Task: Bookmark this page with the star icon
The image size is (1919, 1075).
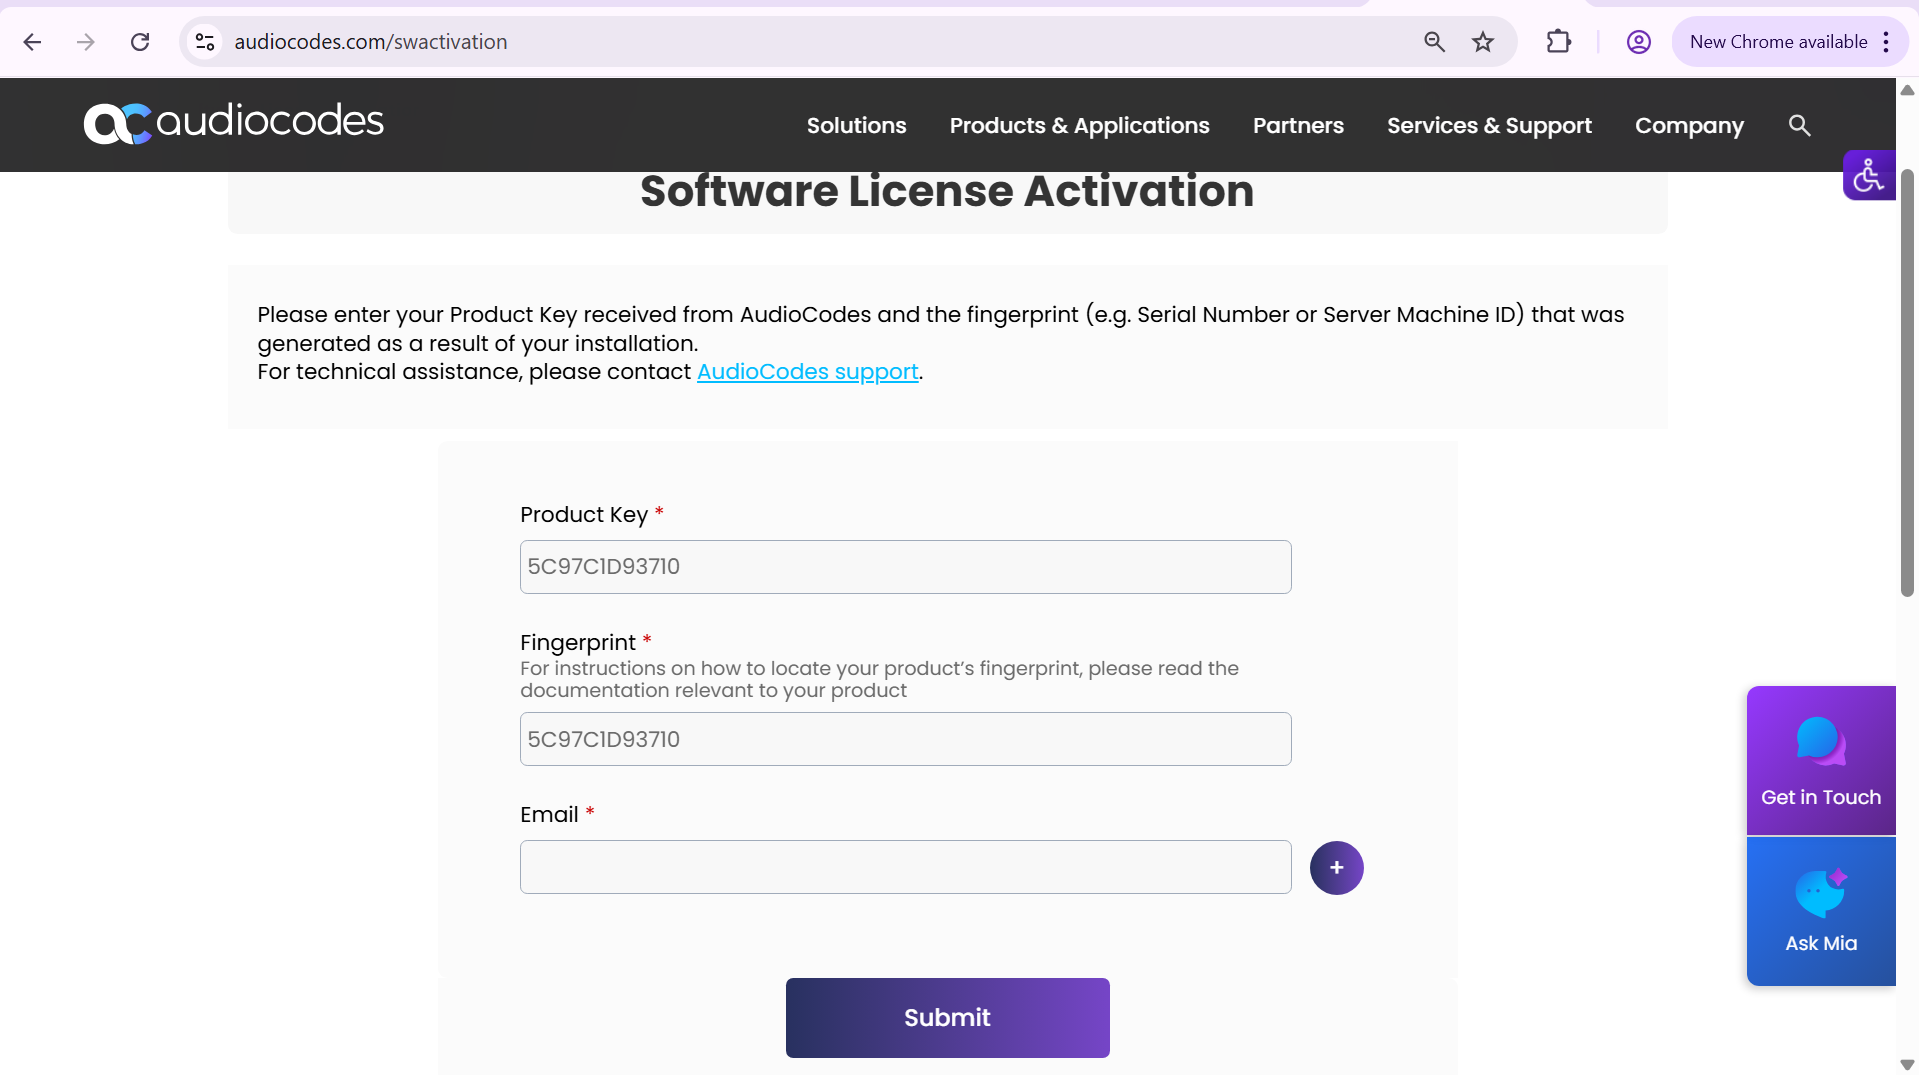Action: click(x=1482, y=42)
